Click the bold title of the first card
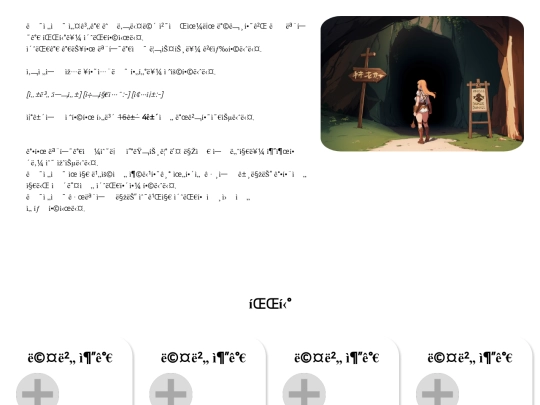Image resolution: width=540 pixels, height=405 pixels. (x=70, y=358)
